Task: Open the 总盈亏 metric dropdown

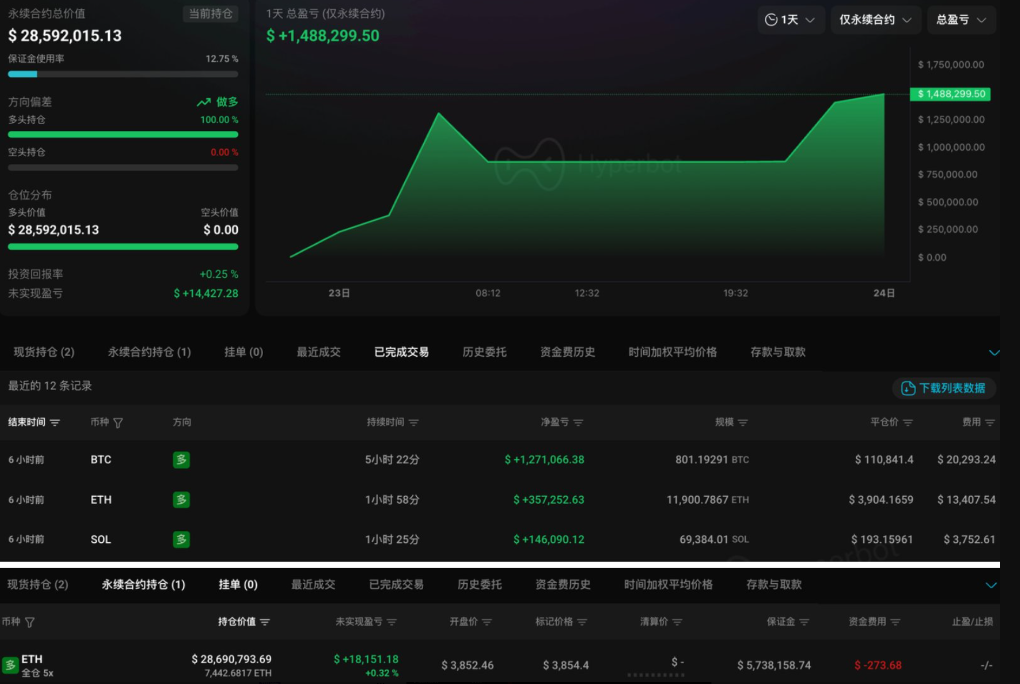Action: [961, 20]
